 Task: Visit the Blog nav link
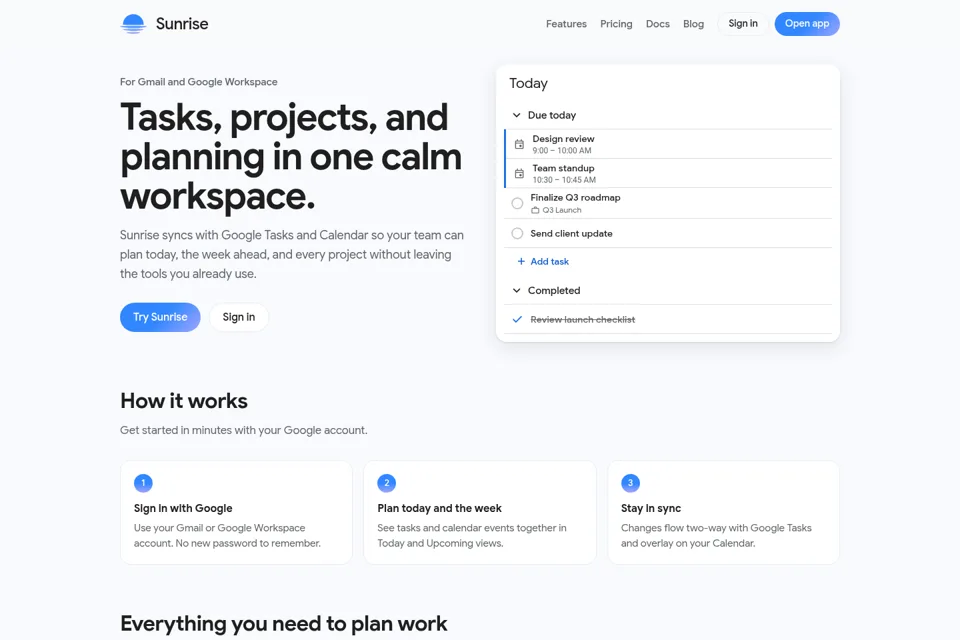pos(693,24)
